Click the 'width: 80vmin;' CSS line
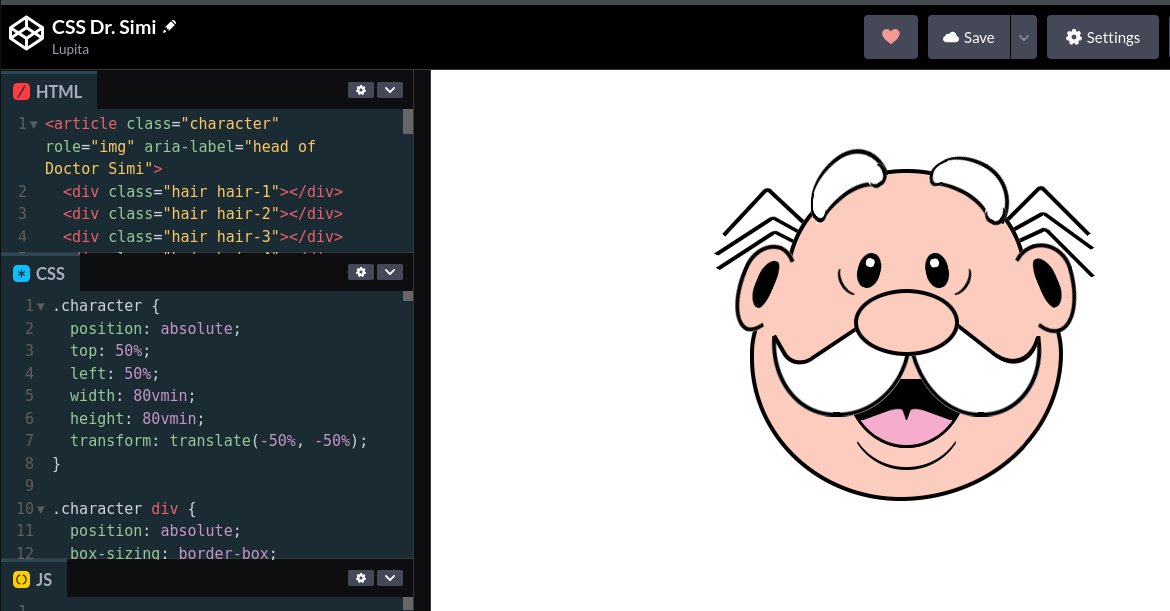Screen dimensions: 1170x611 coord(132,395)
